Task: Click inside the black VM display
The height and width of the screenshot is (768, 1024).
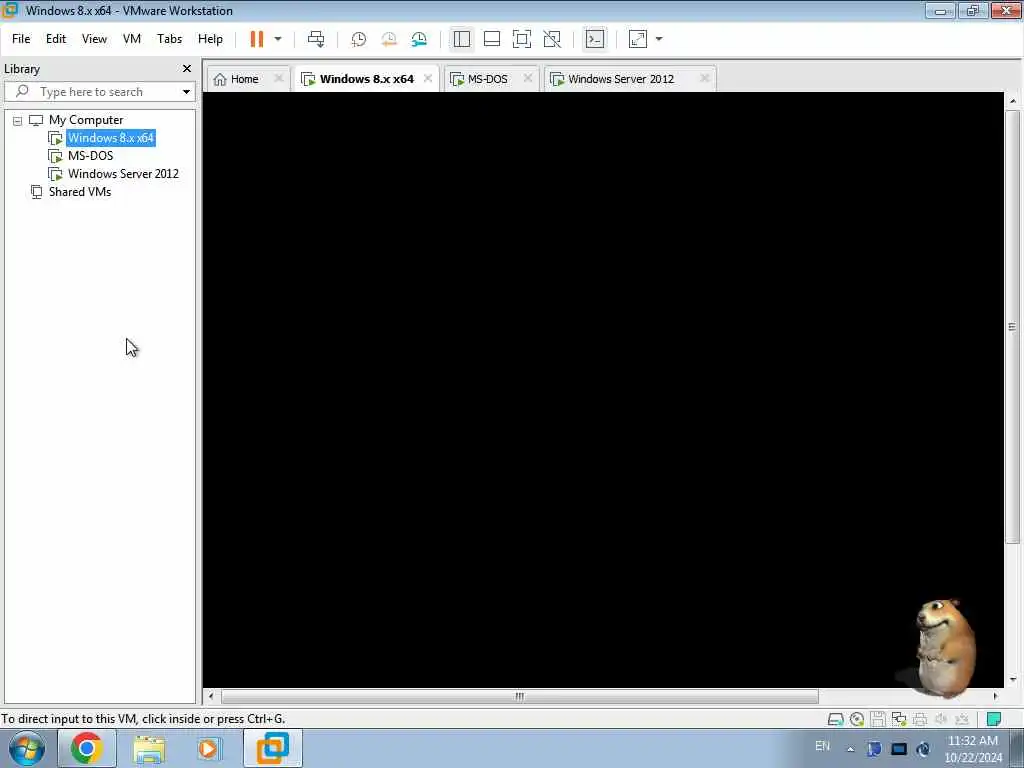Action: [603, 389]
